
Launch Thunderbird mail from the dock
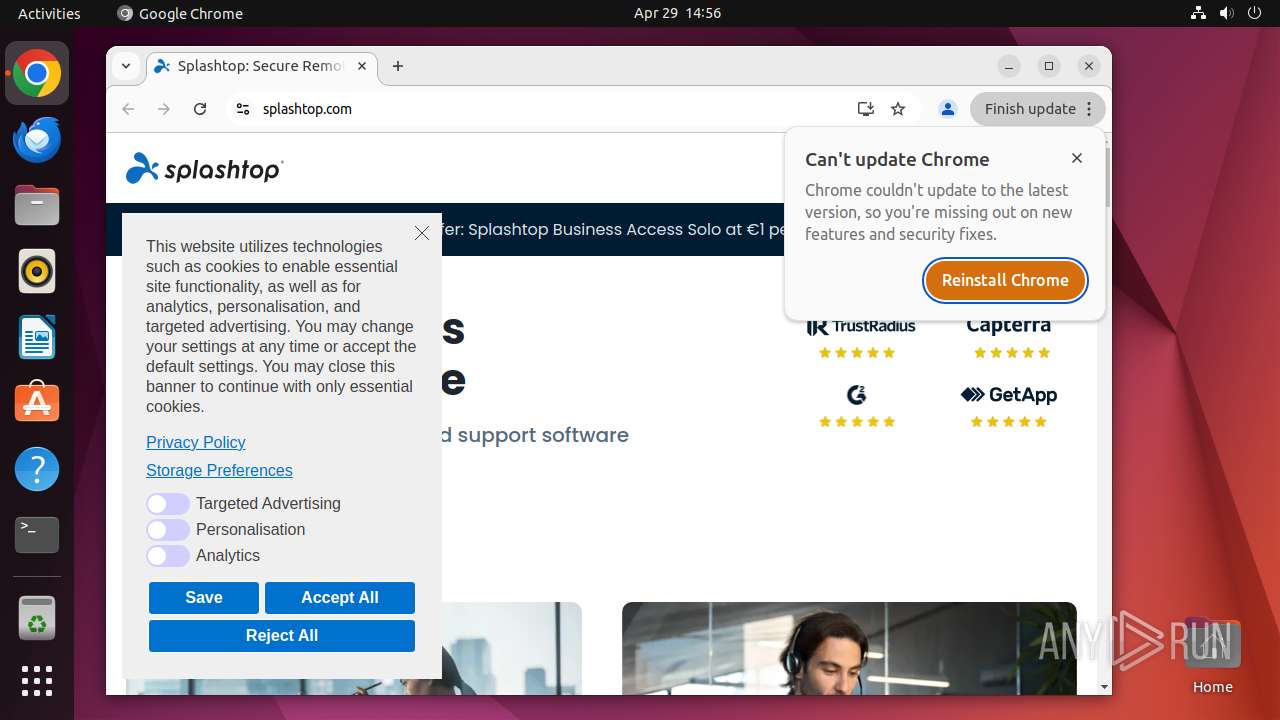[x=37, y=140]
